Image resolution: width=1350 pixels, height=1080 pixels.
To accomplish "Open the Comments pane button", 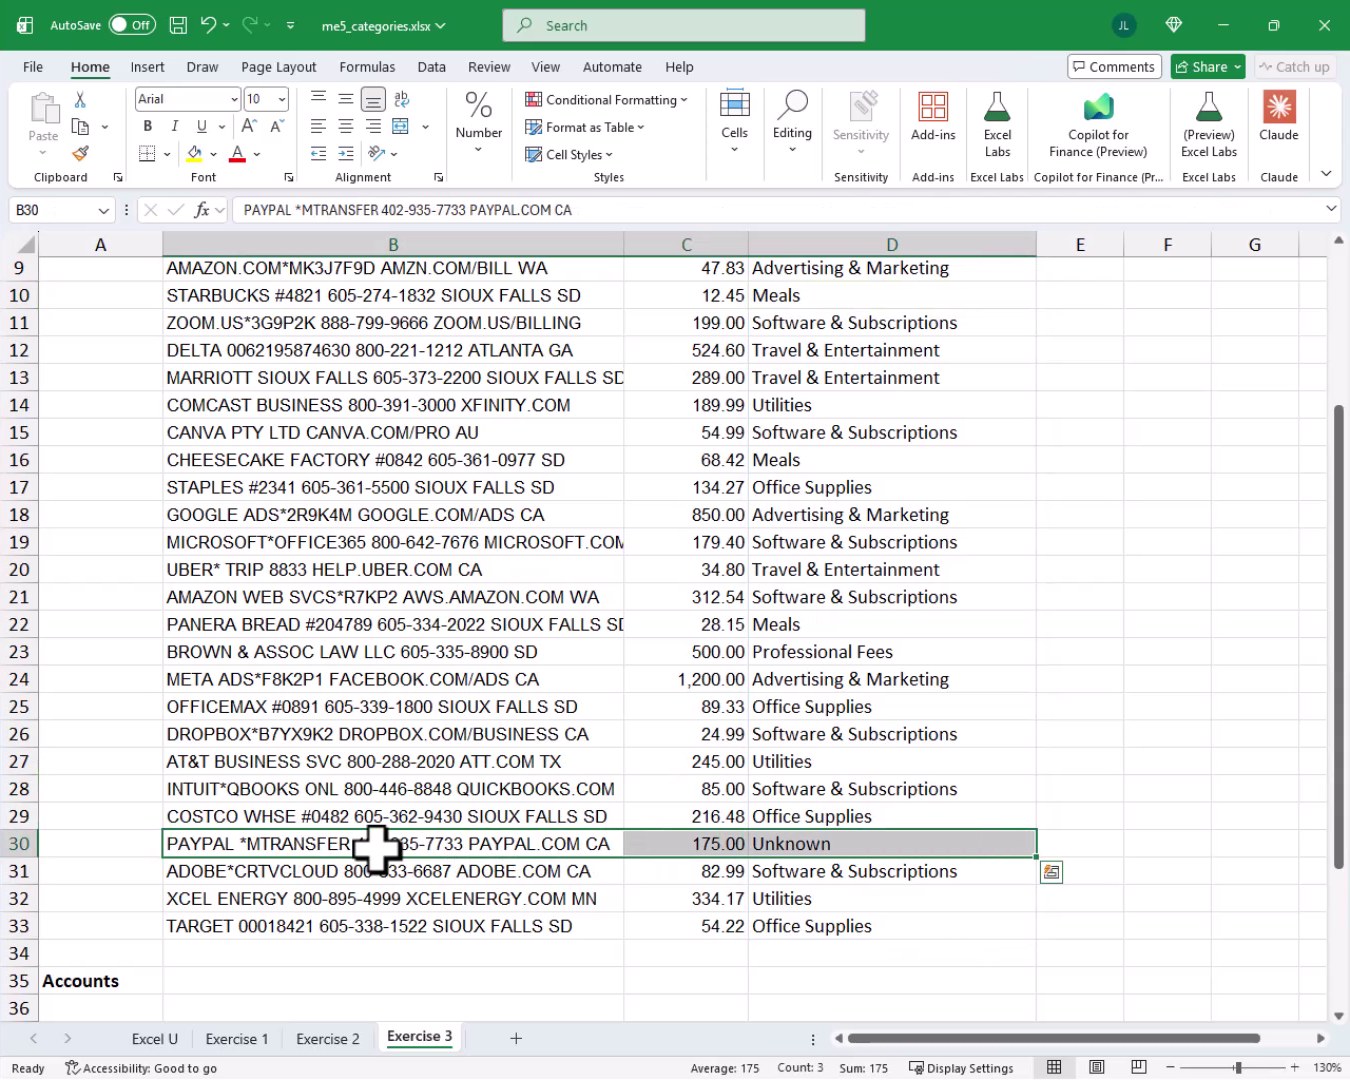I will [1114, 67].
